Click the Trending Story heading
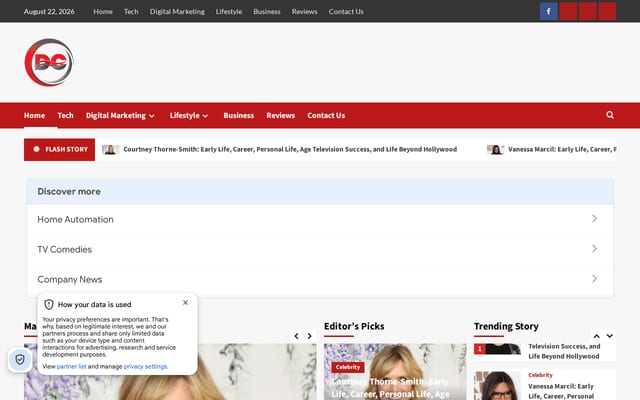 (x=506, y=326)
